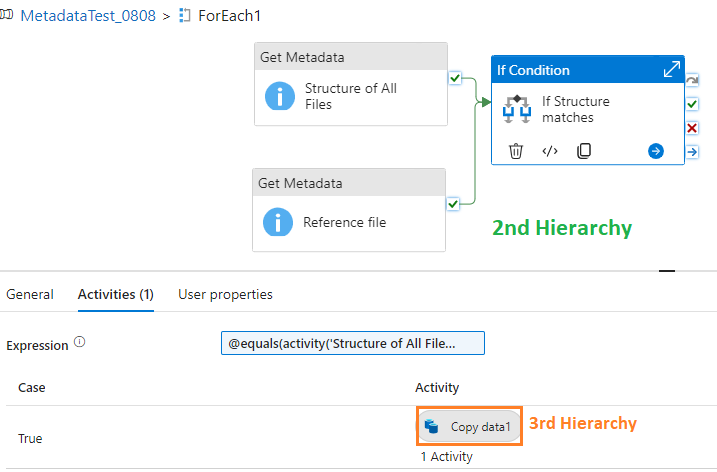Click the green success output on If Condition

coord(692,104)
